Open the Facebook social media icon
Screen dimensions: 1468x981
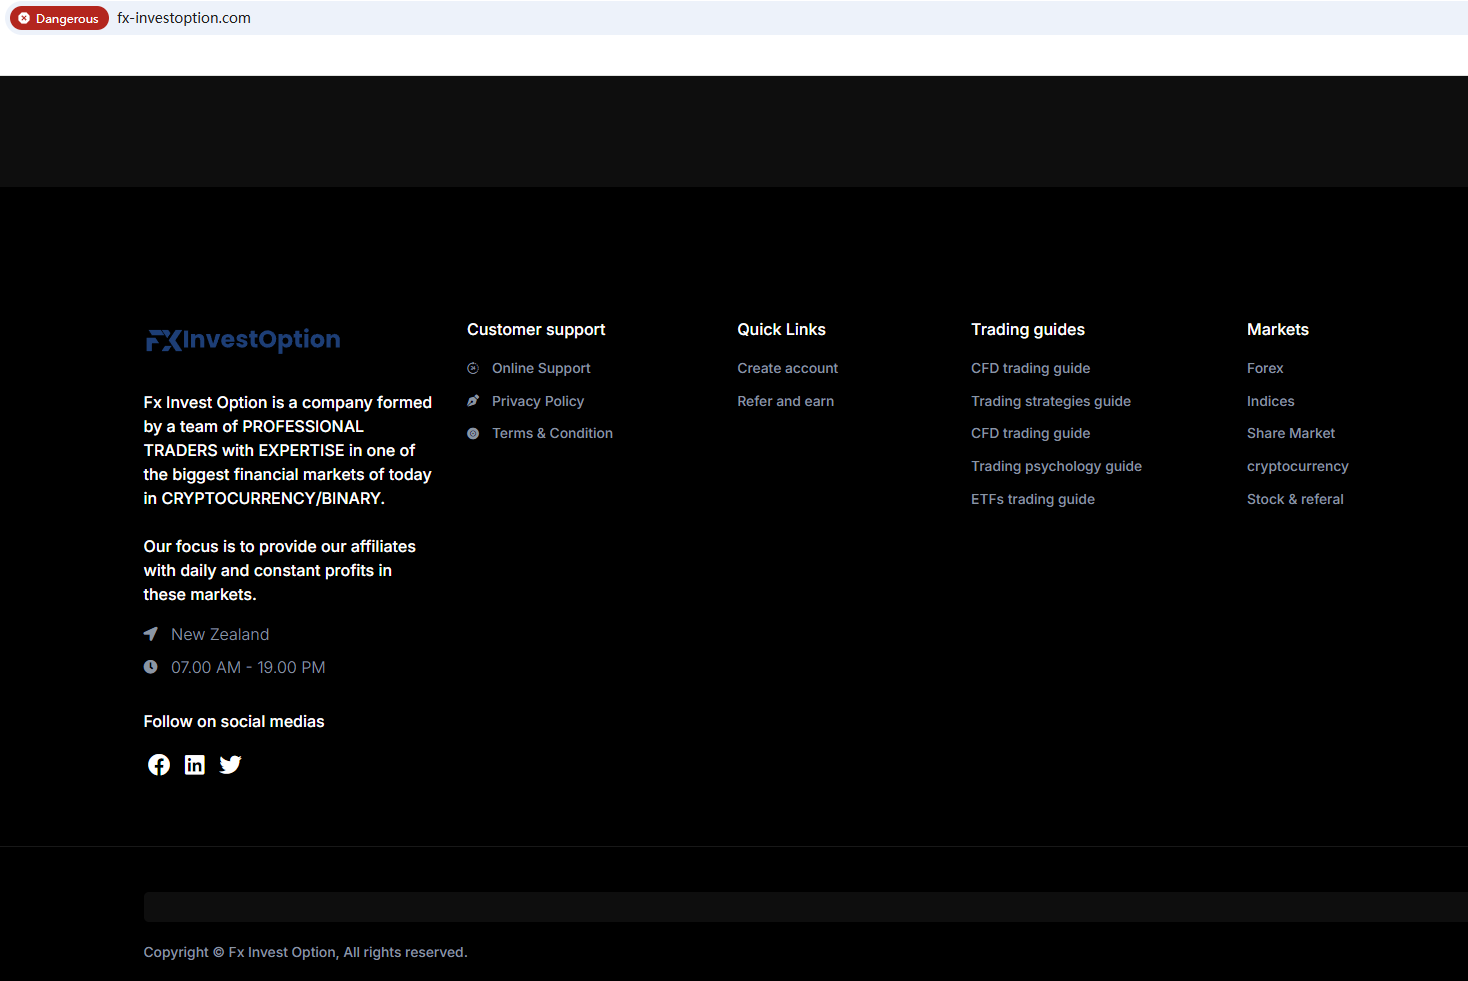[159, 765]
